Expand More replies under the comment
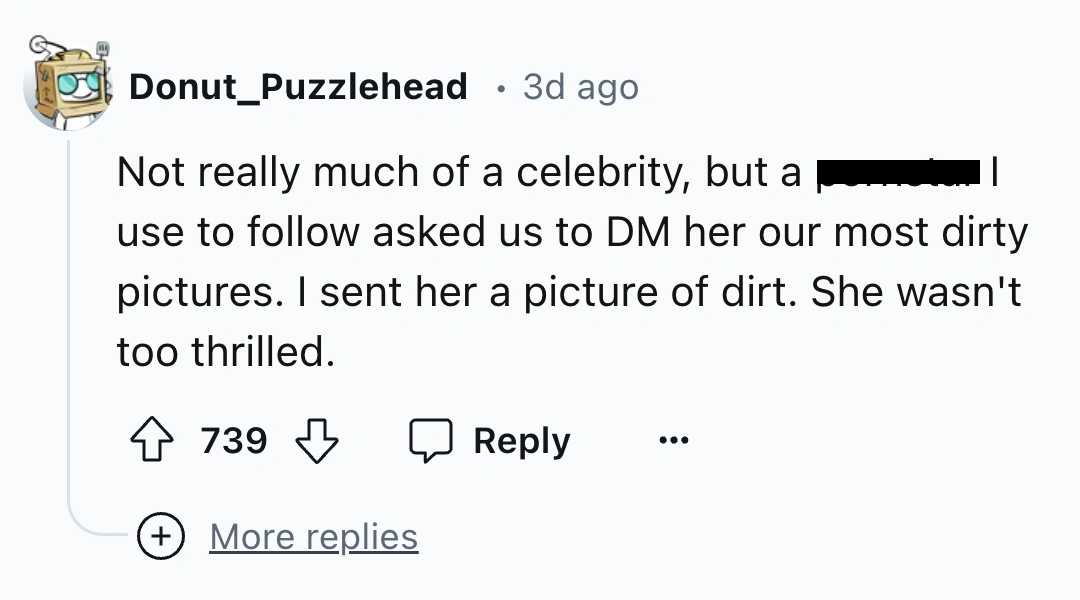Screen dimensions: 1080x600 click(x=313, y=538)
